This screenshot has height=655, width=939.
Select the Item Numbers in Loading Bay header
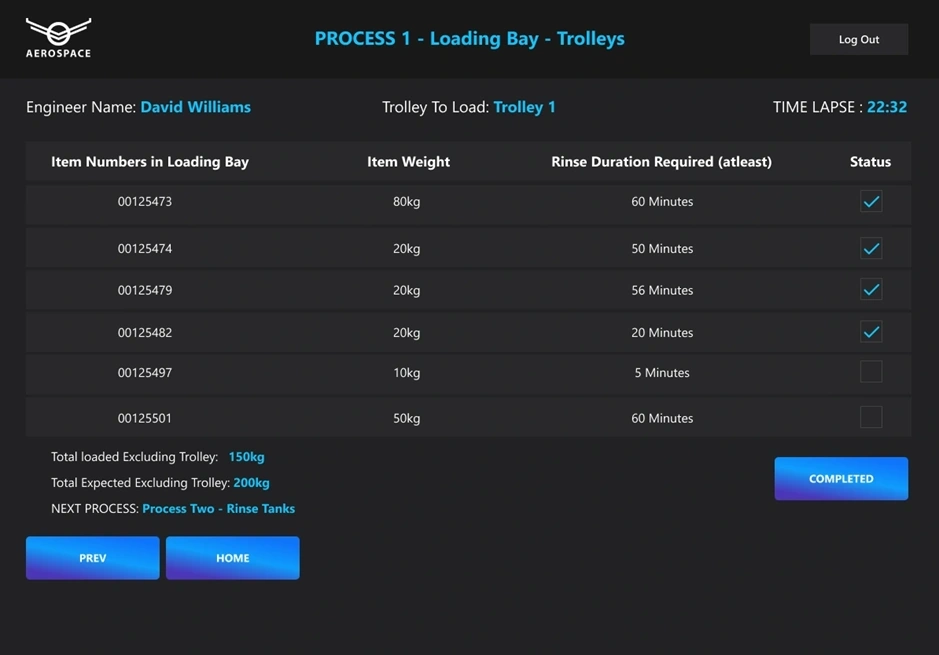150,162
